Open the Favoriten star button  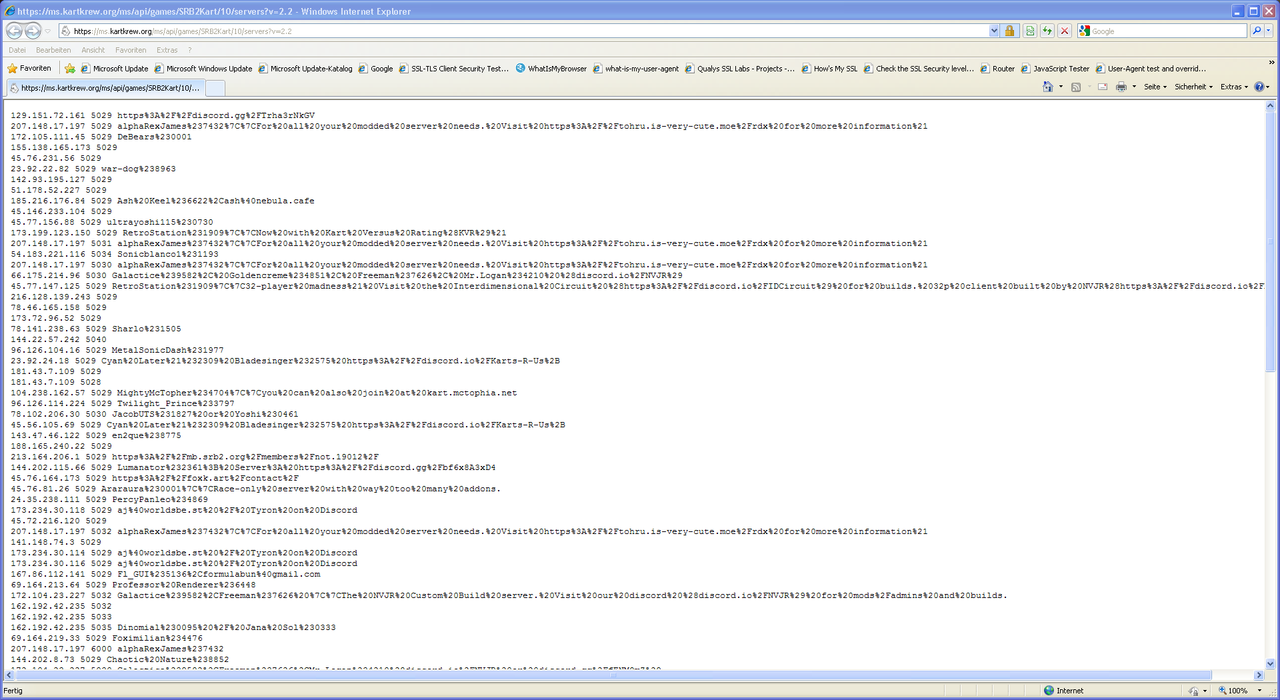coord(29,69)
